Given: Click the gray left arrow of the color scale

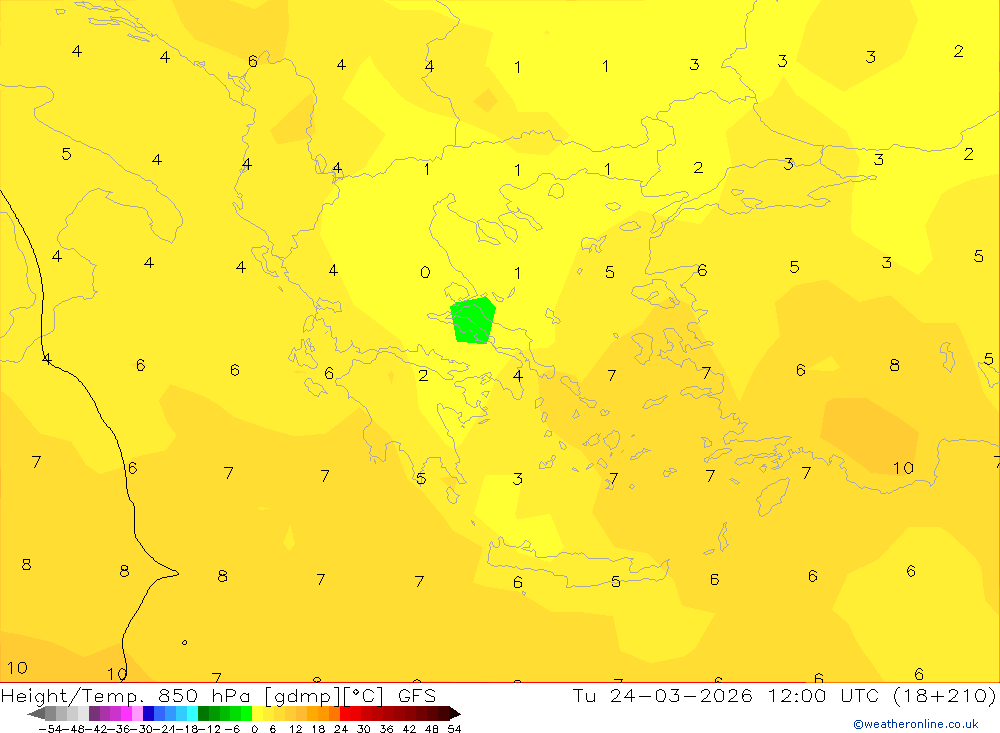Looking at the screenshot, I should (36, 714).
